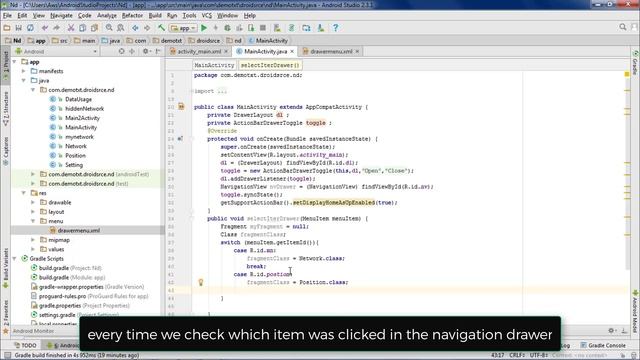Switch to activity_main.xml editor tab
640x360 pixels.
point(199,51)
